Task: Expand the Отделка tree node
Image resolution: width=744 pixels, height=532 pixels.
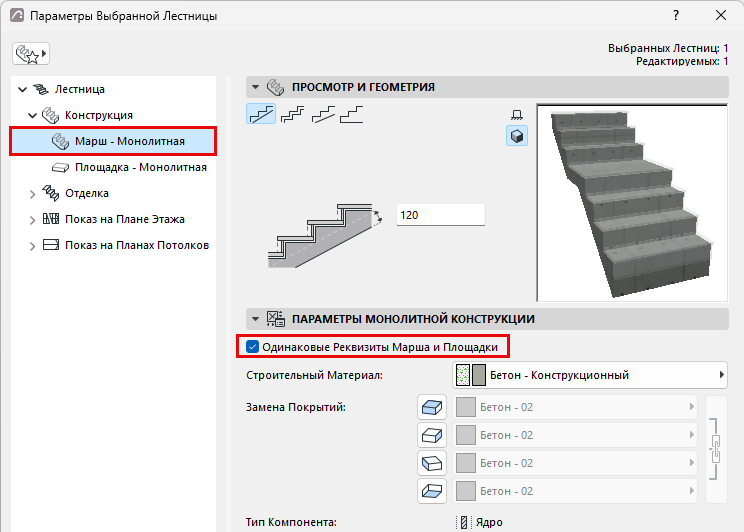Action: 32,194
